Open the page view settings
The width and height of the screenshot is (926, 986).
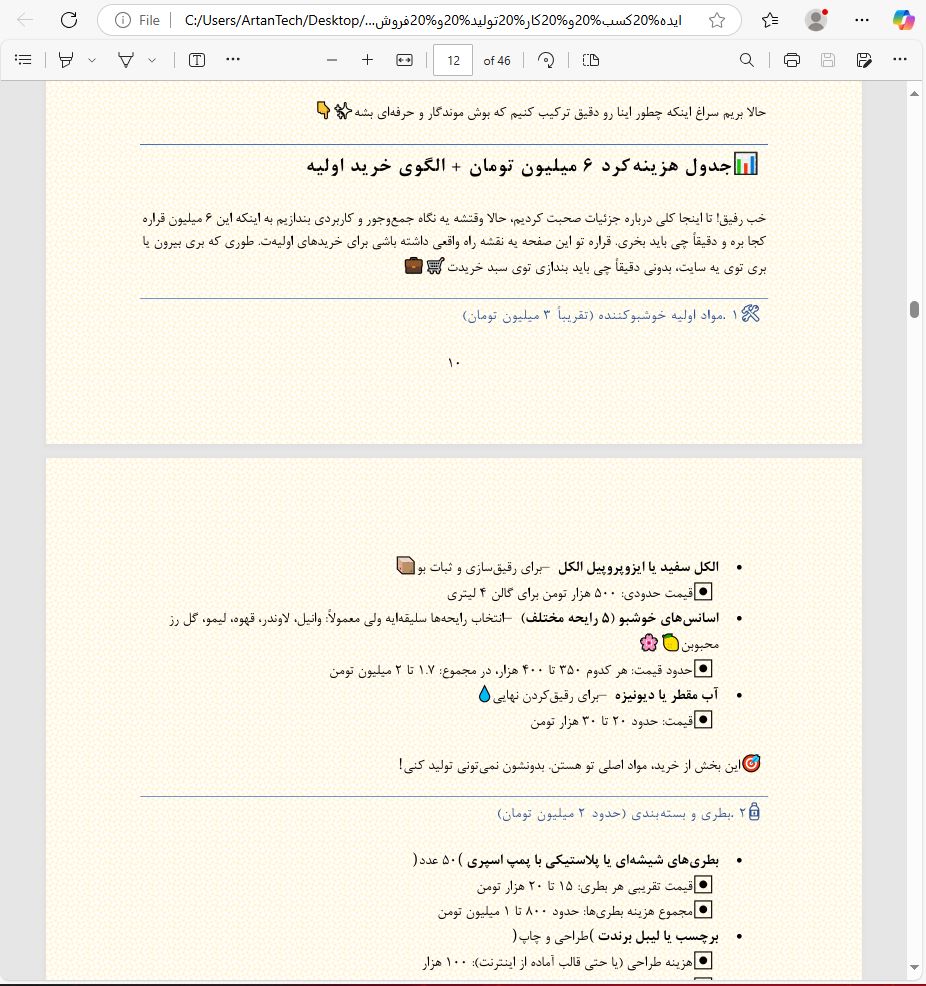590,60
